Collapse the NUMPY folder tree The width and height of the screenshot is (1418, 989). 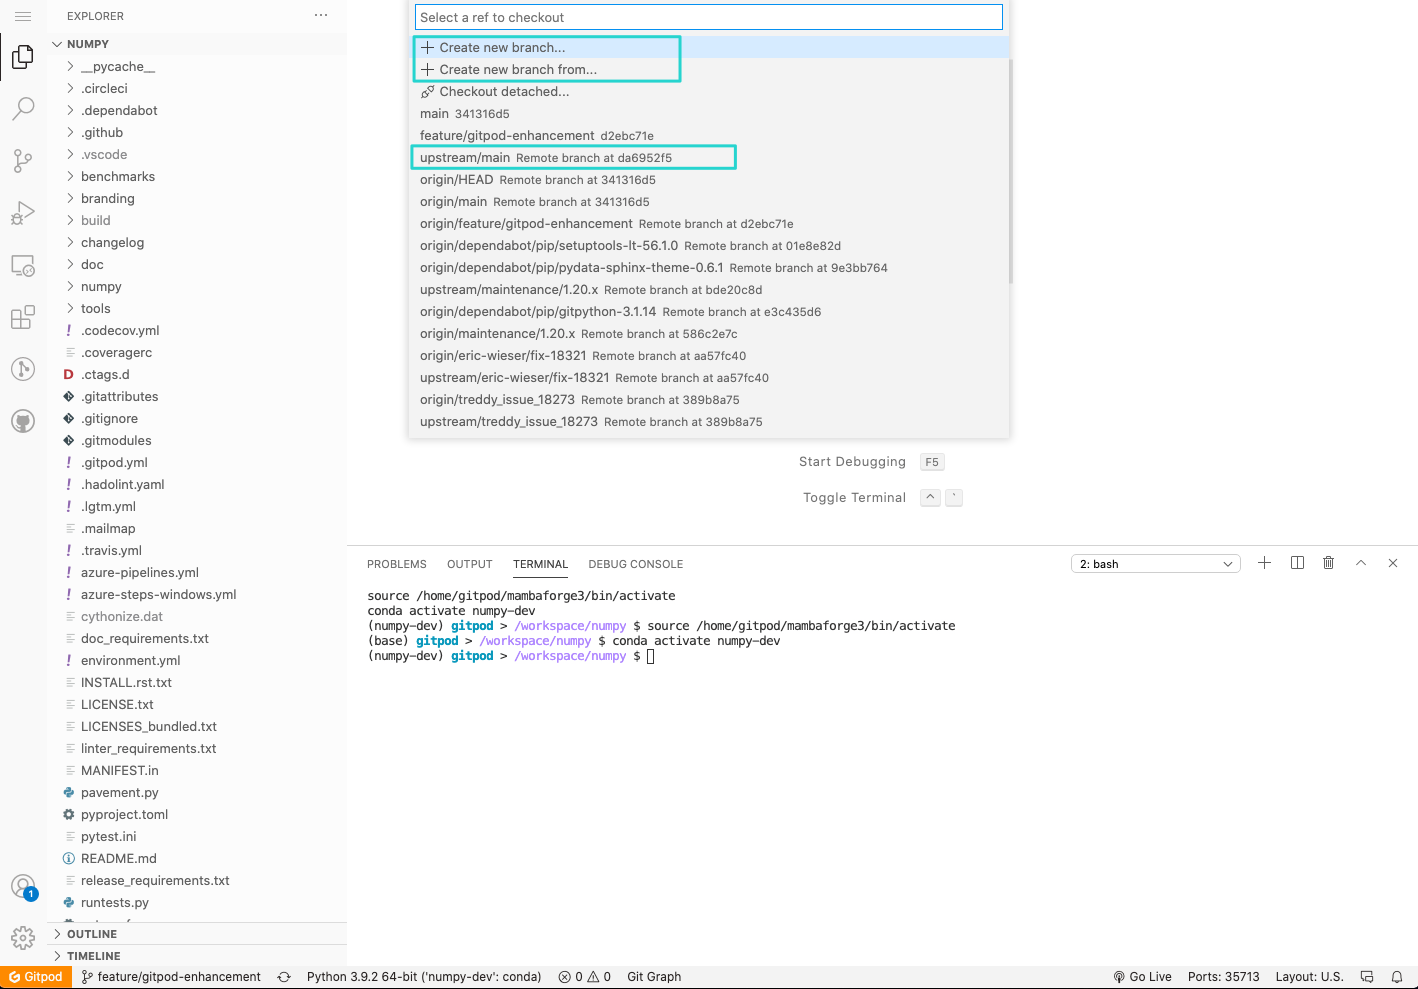coord(57,43)
